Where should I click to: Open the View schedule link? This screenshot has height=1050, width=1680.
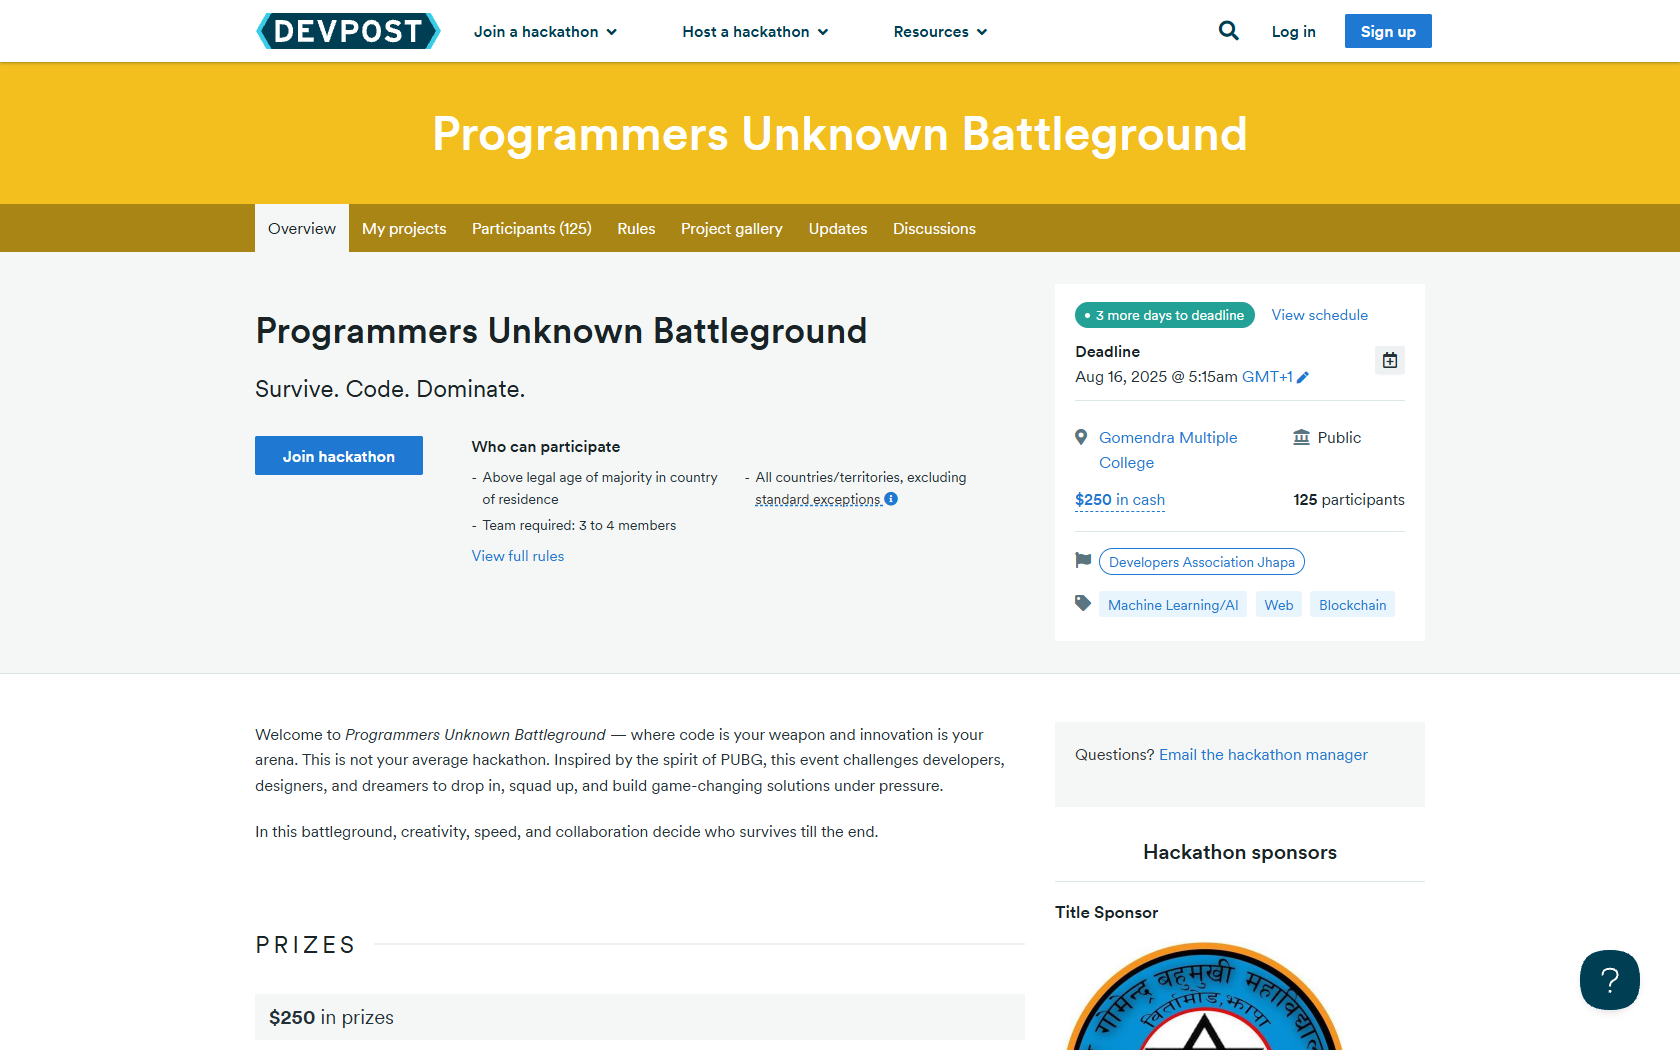(x=1319, y=315)
